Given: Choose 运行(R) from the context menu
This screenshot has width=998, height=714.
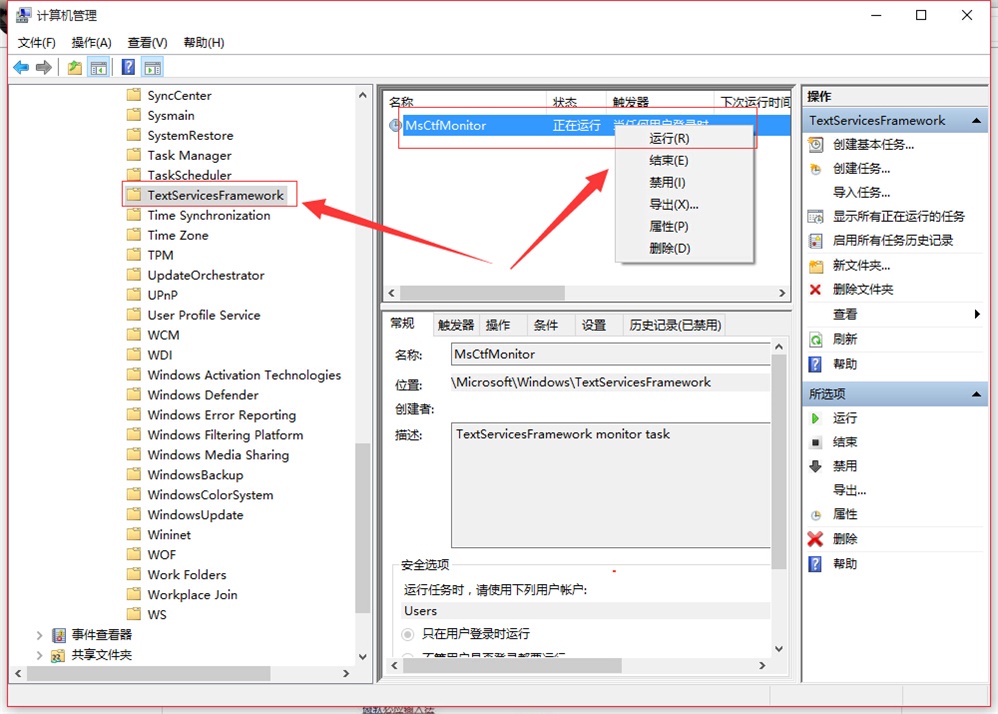Looking at the screenshot, I should [x=668, y=138].
